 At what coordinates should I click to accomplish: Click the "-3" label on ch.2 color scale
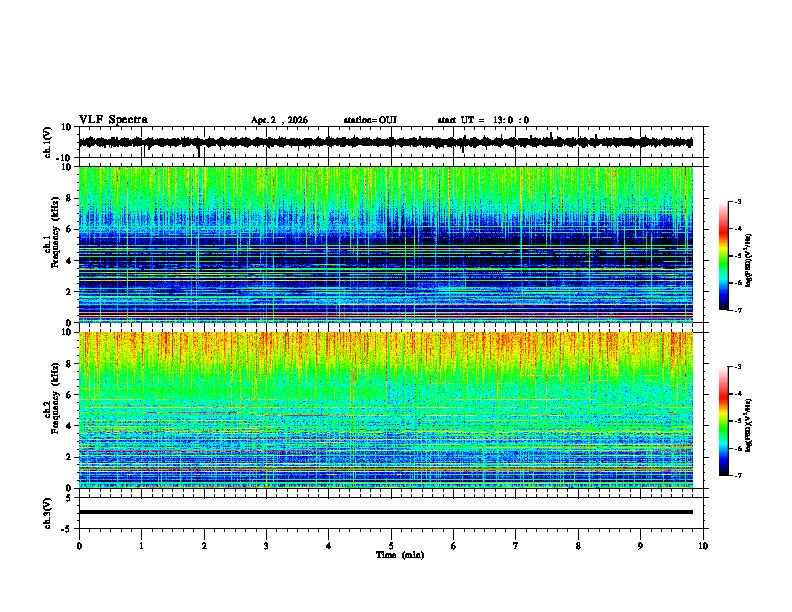[737, 367]
